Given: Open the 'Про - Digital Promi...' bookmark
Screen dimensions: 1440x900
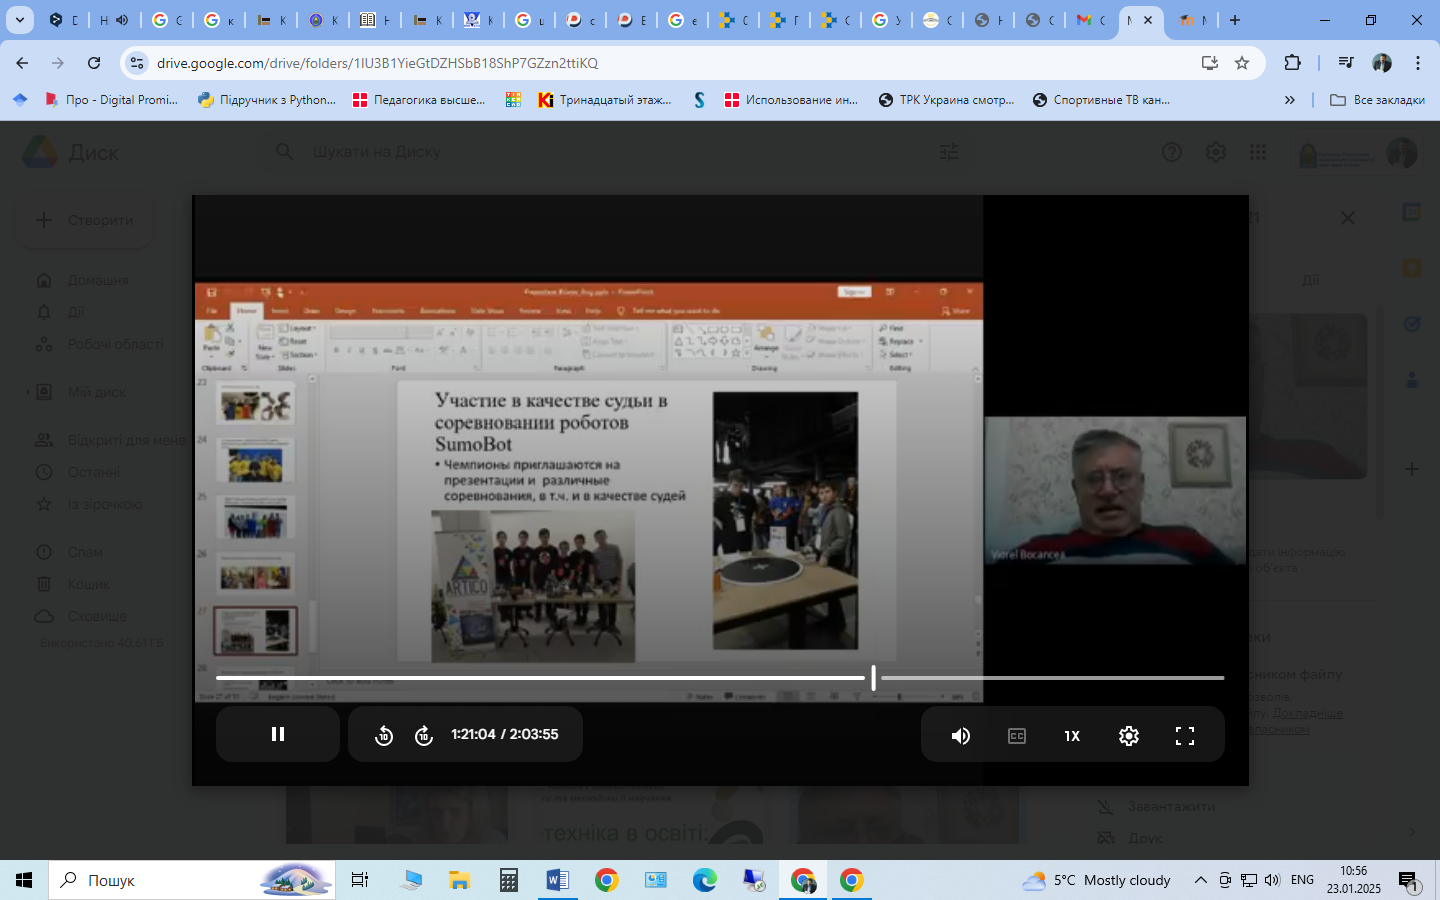Looking at the screenshot, I should [x=111, y=100].
